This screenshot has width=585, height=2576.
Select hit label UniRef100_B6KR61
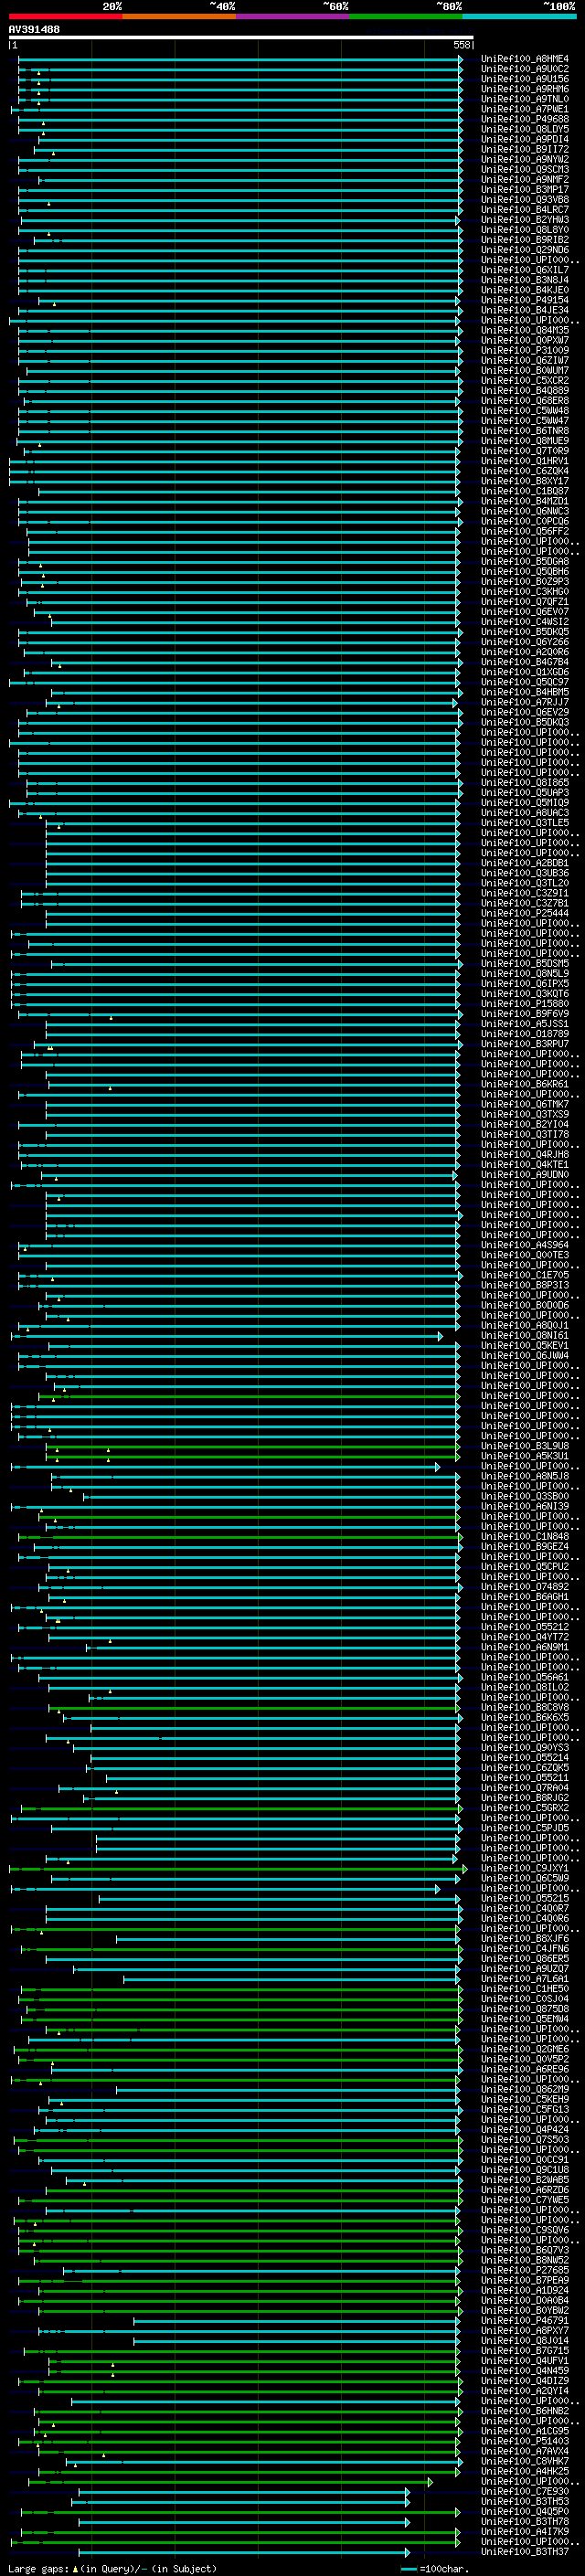point(525,1084)
